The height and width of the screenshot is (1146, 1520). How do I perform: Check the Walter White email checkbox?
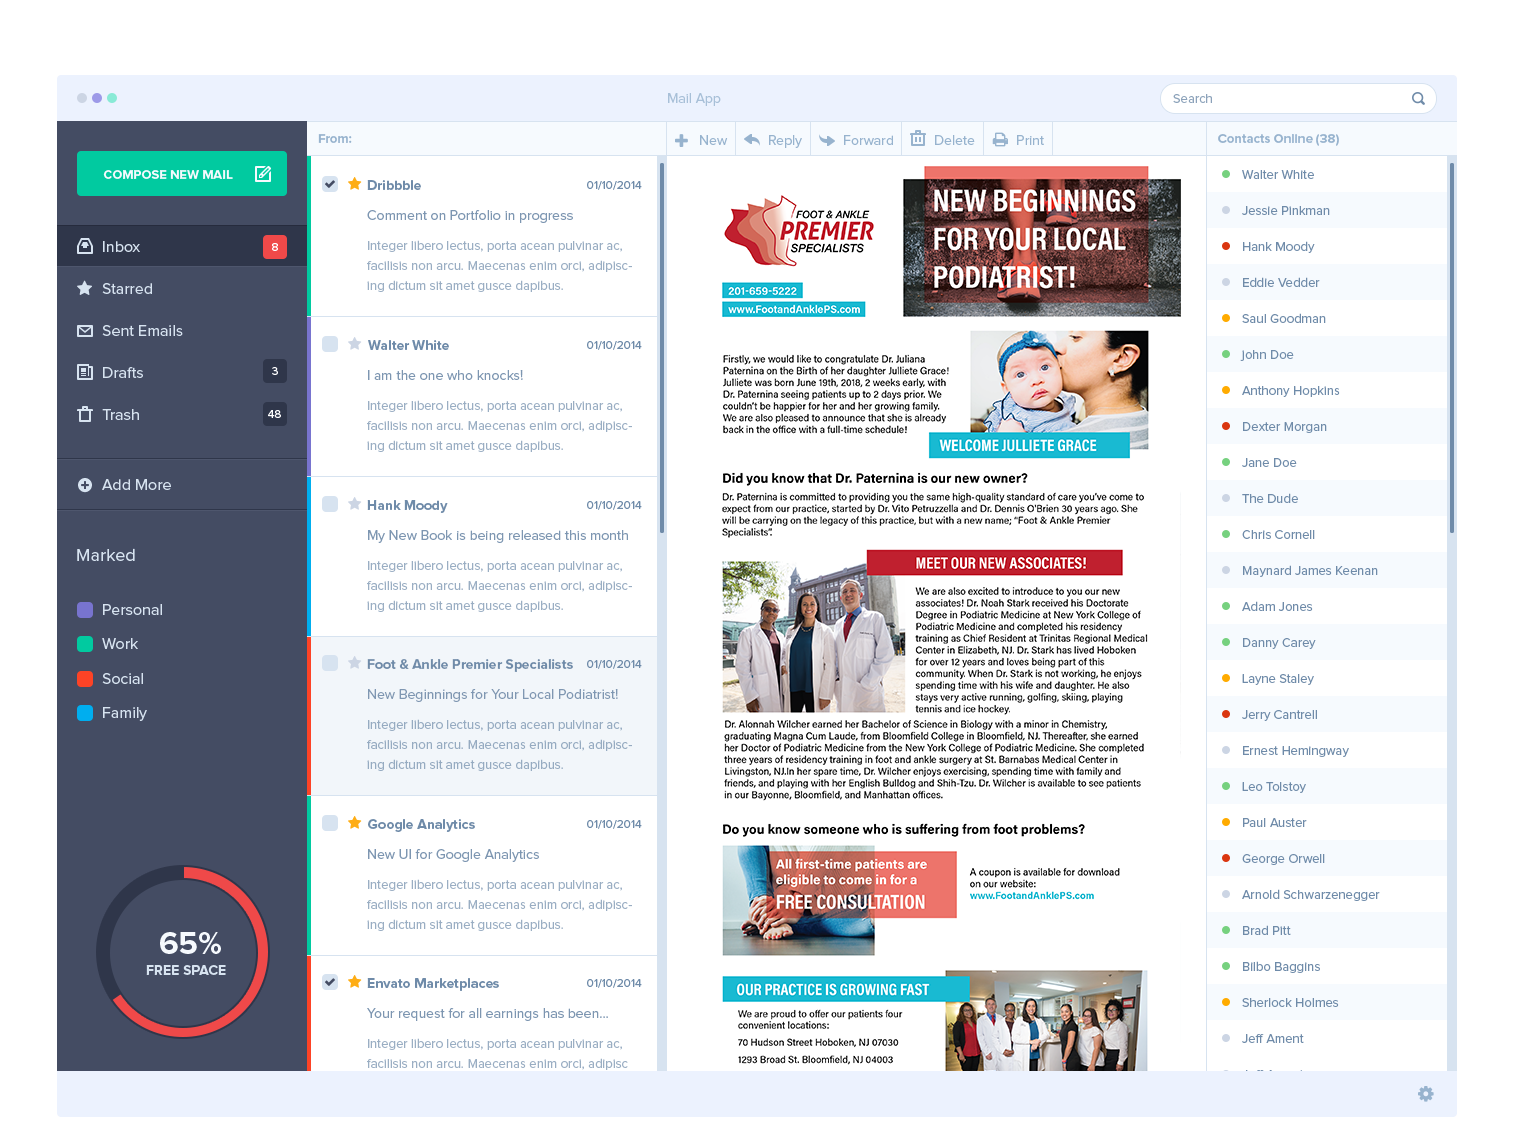coord(330,344)
